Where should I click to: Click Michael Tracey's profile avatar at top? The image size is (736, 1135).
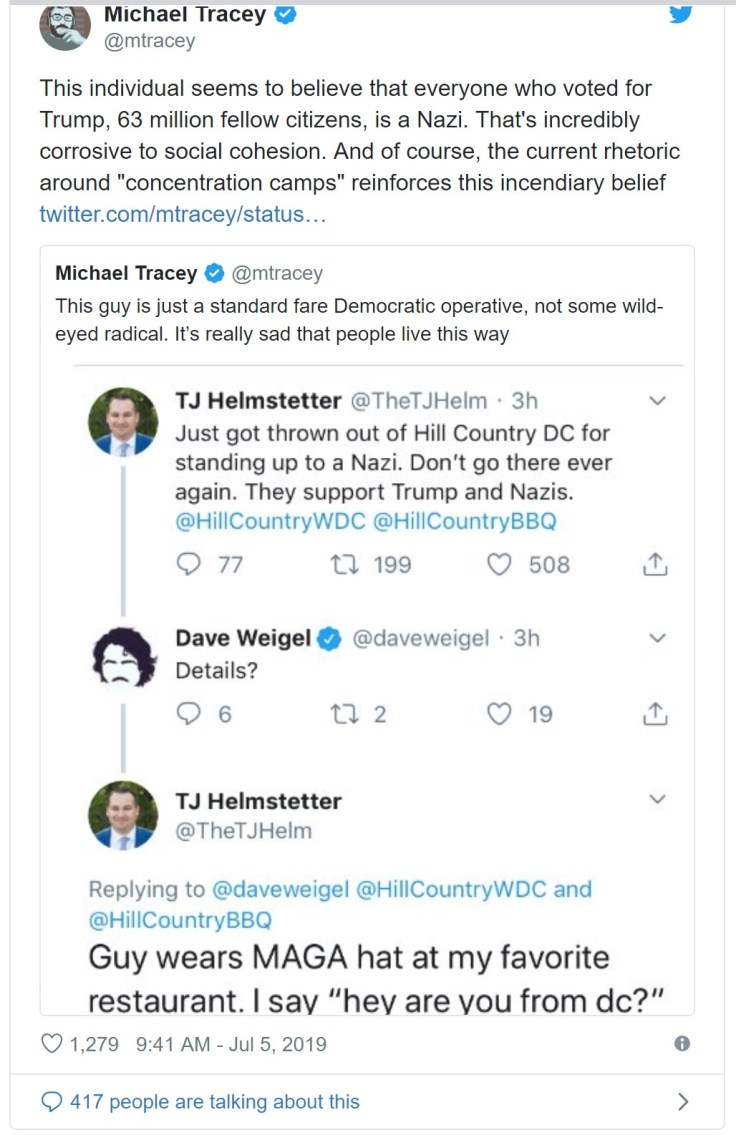click(x=65, y=25)
